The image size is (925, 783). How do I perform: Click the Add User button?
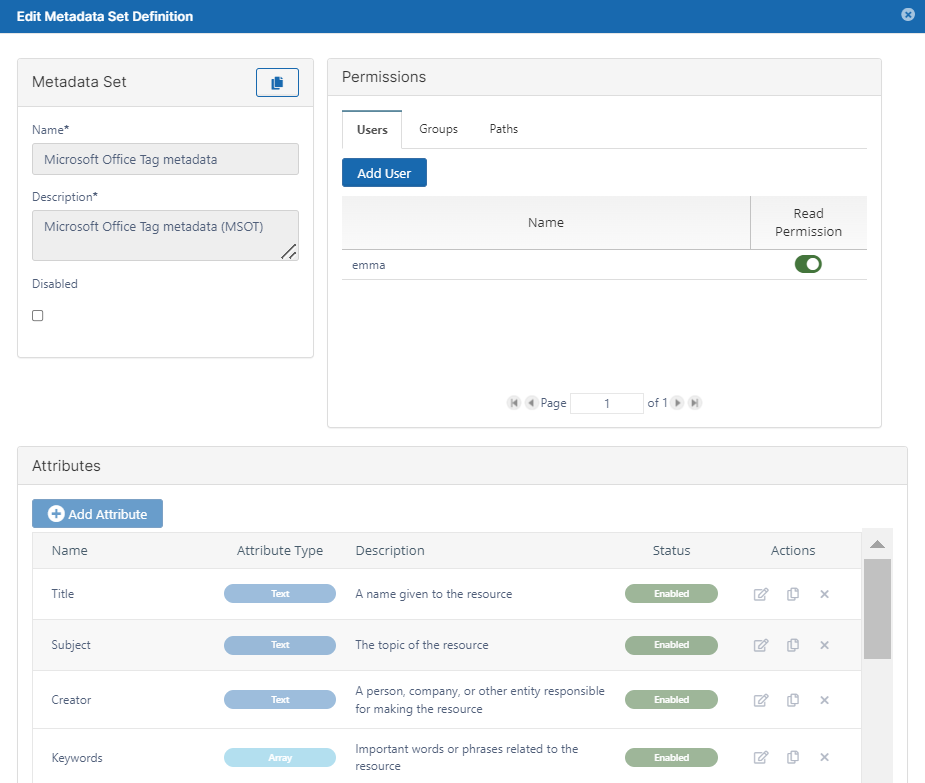pyautogui.click(x=384, y=173)
